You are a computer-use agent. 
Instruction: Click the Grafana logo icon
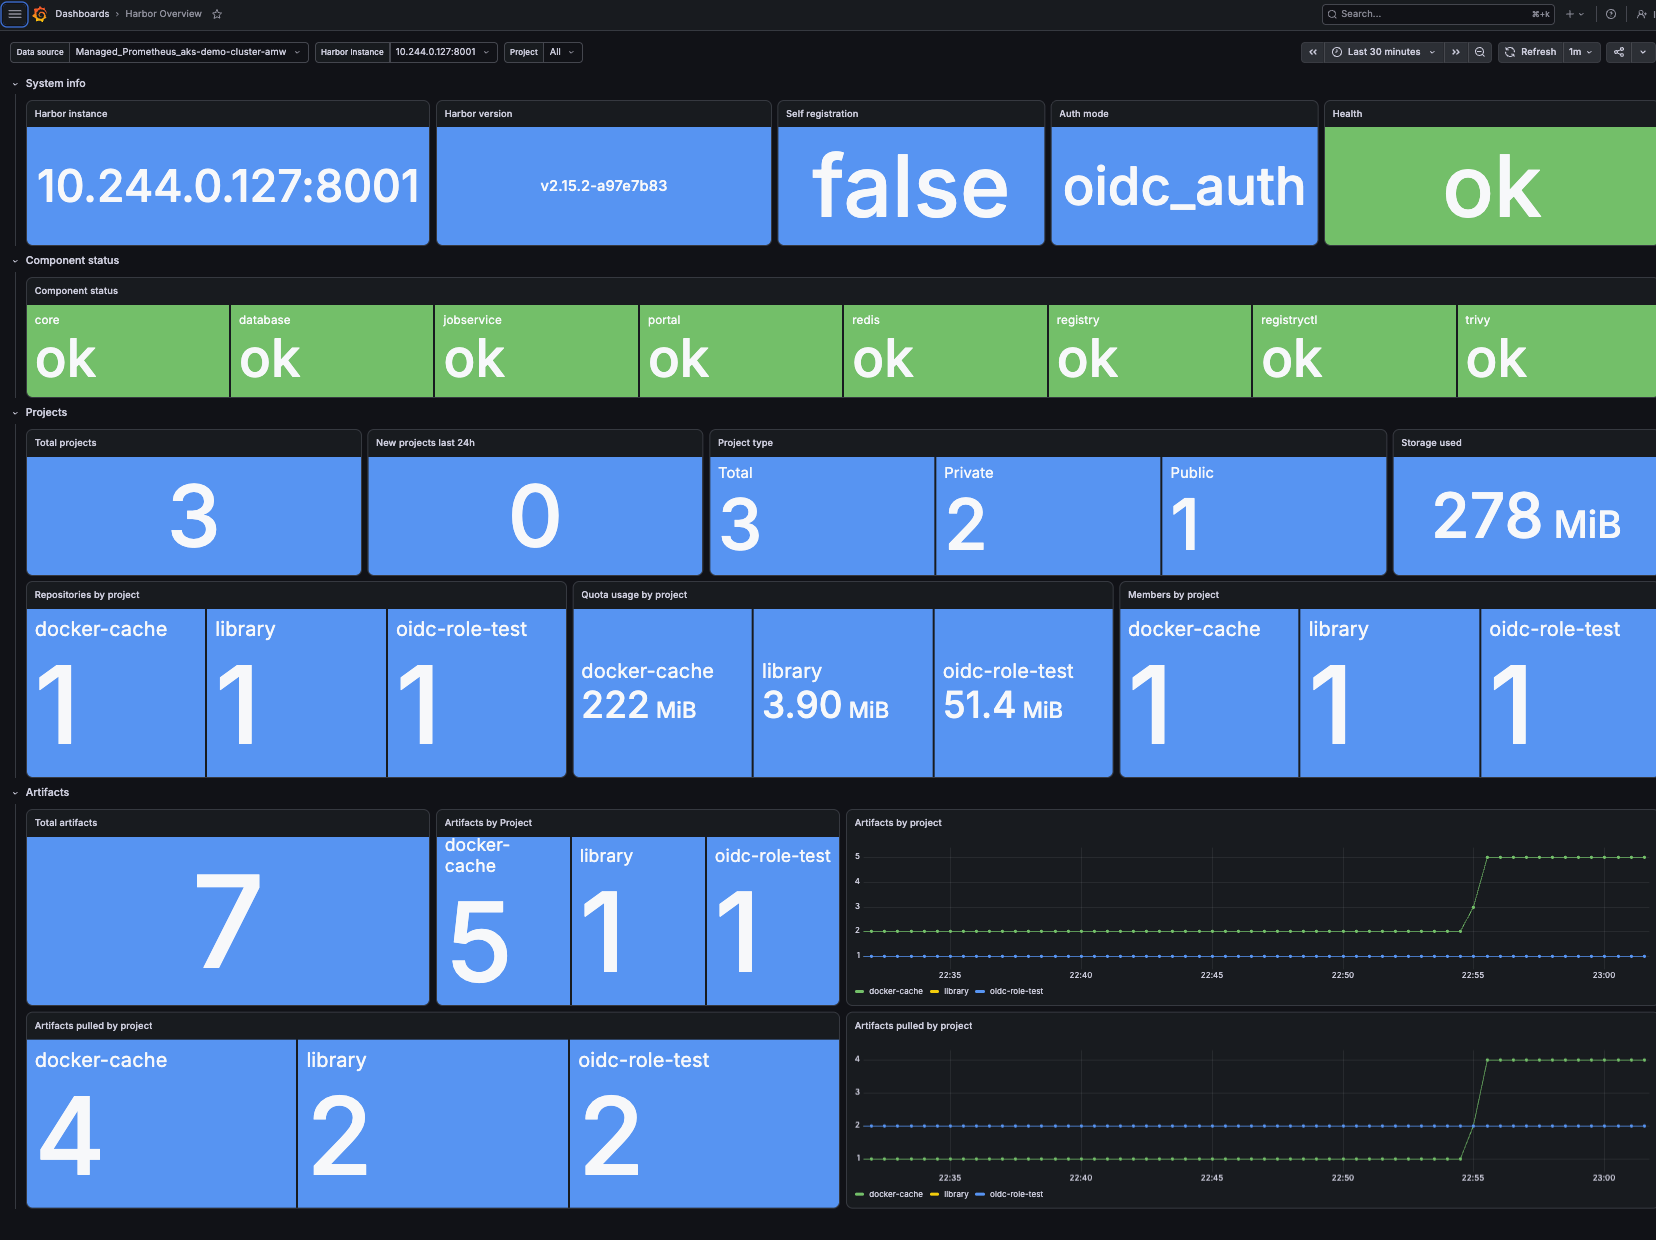coord(40,14)
